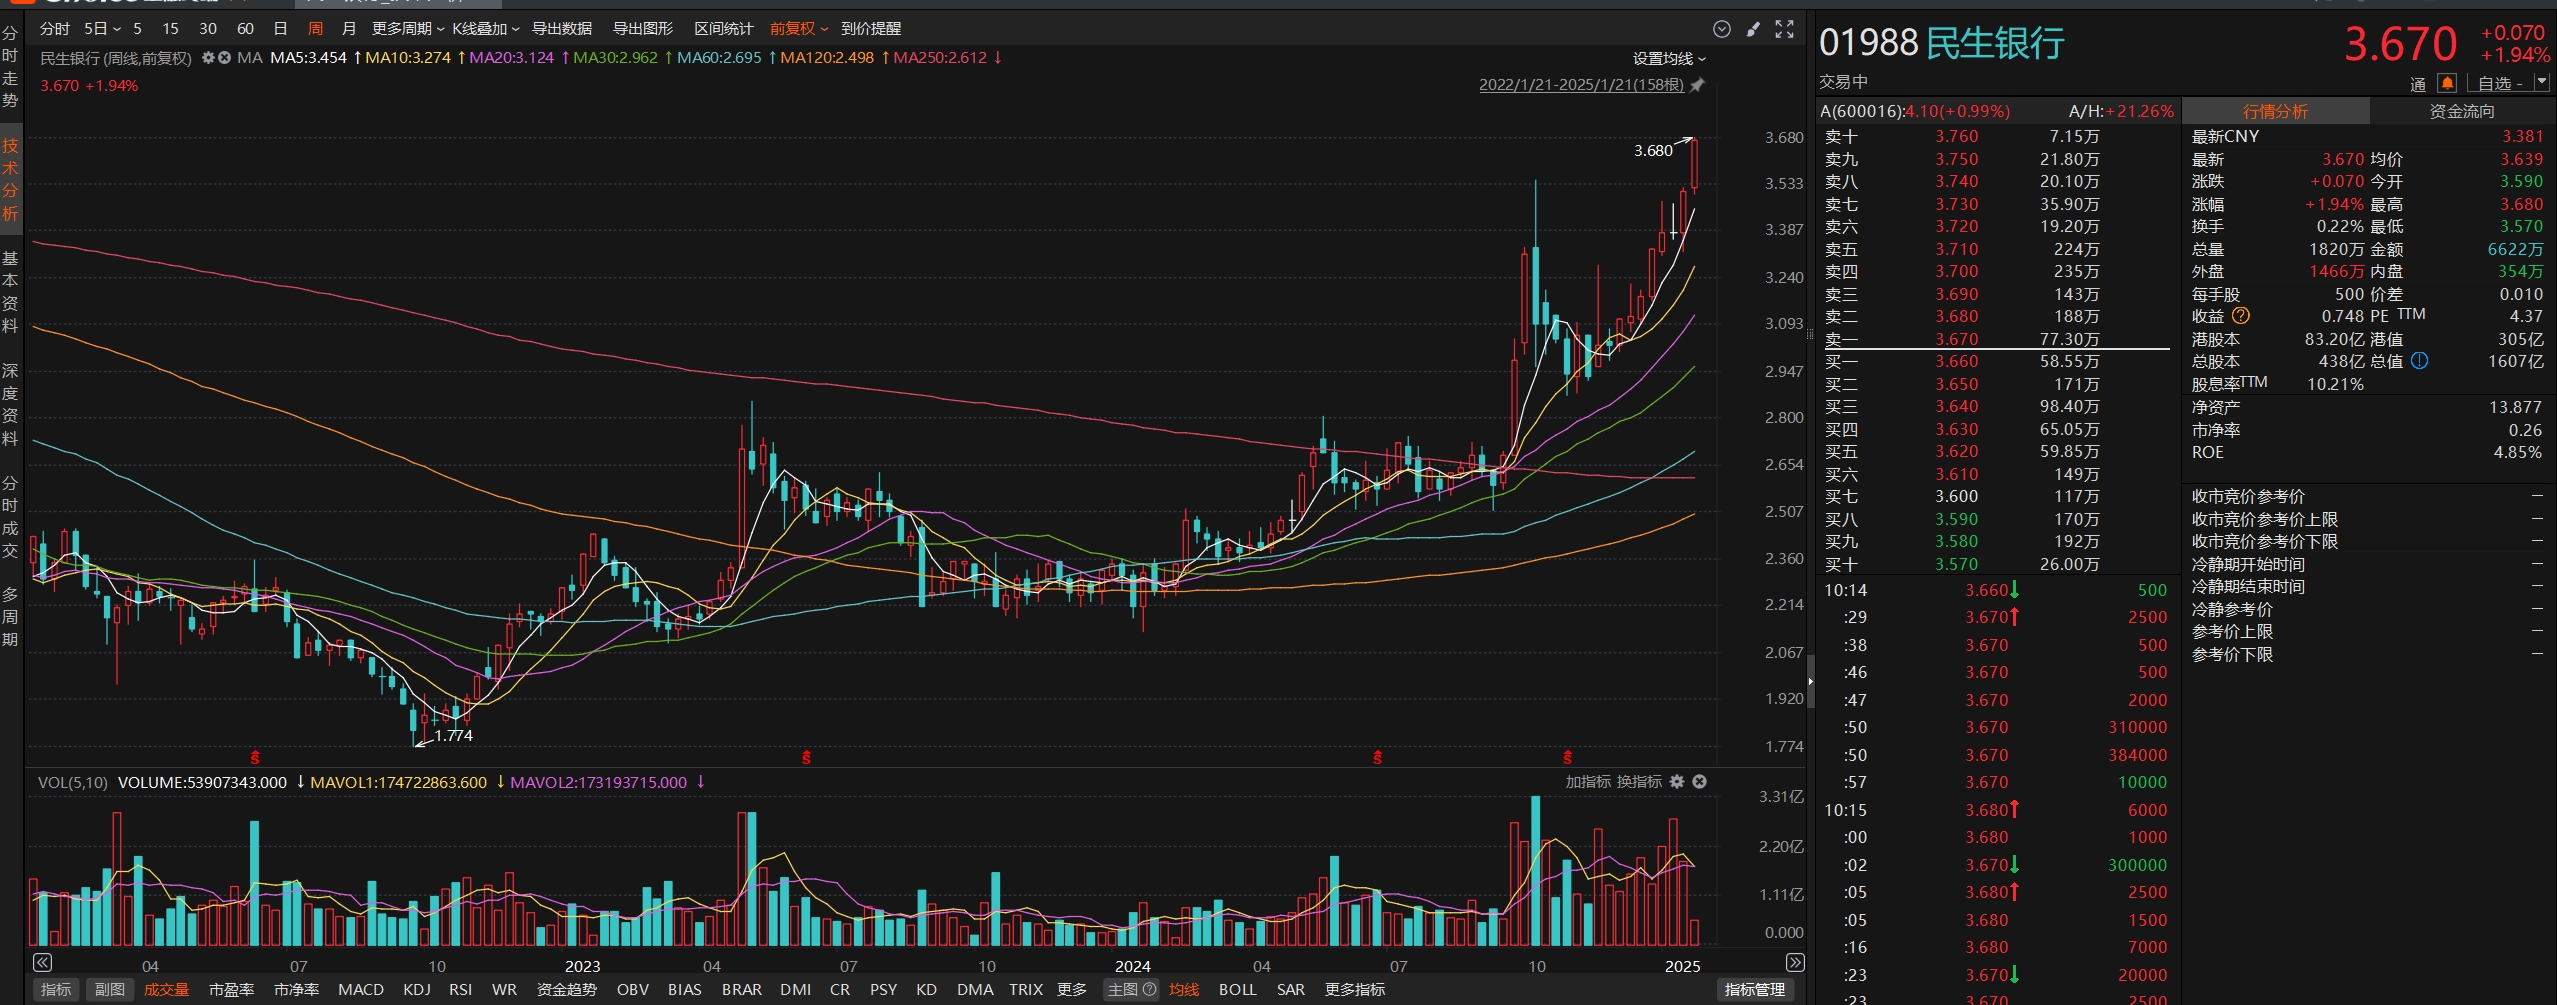Click the total market value info icon
Screen dimensions: 2557x1005
point(2419,361)
